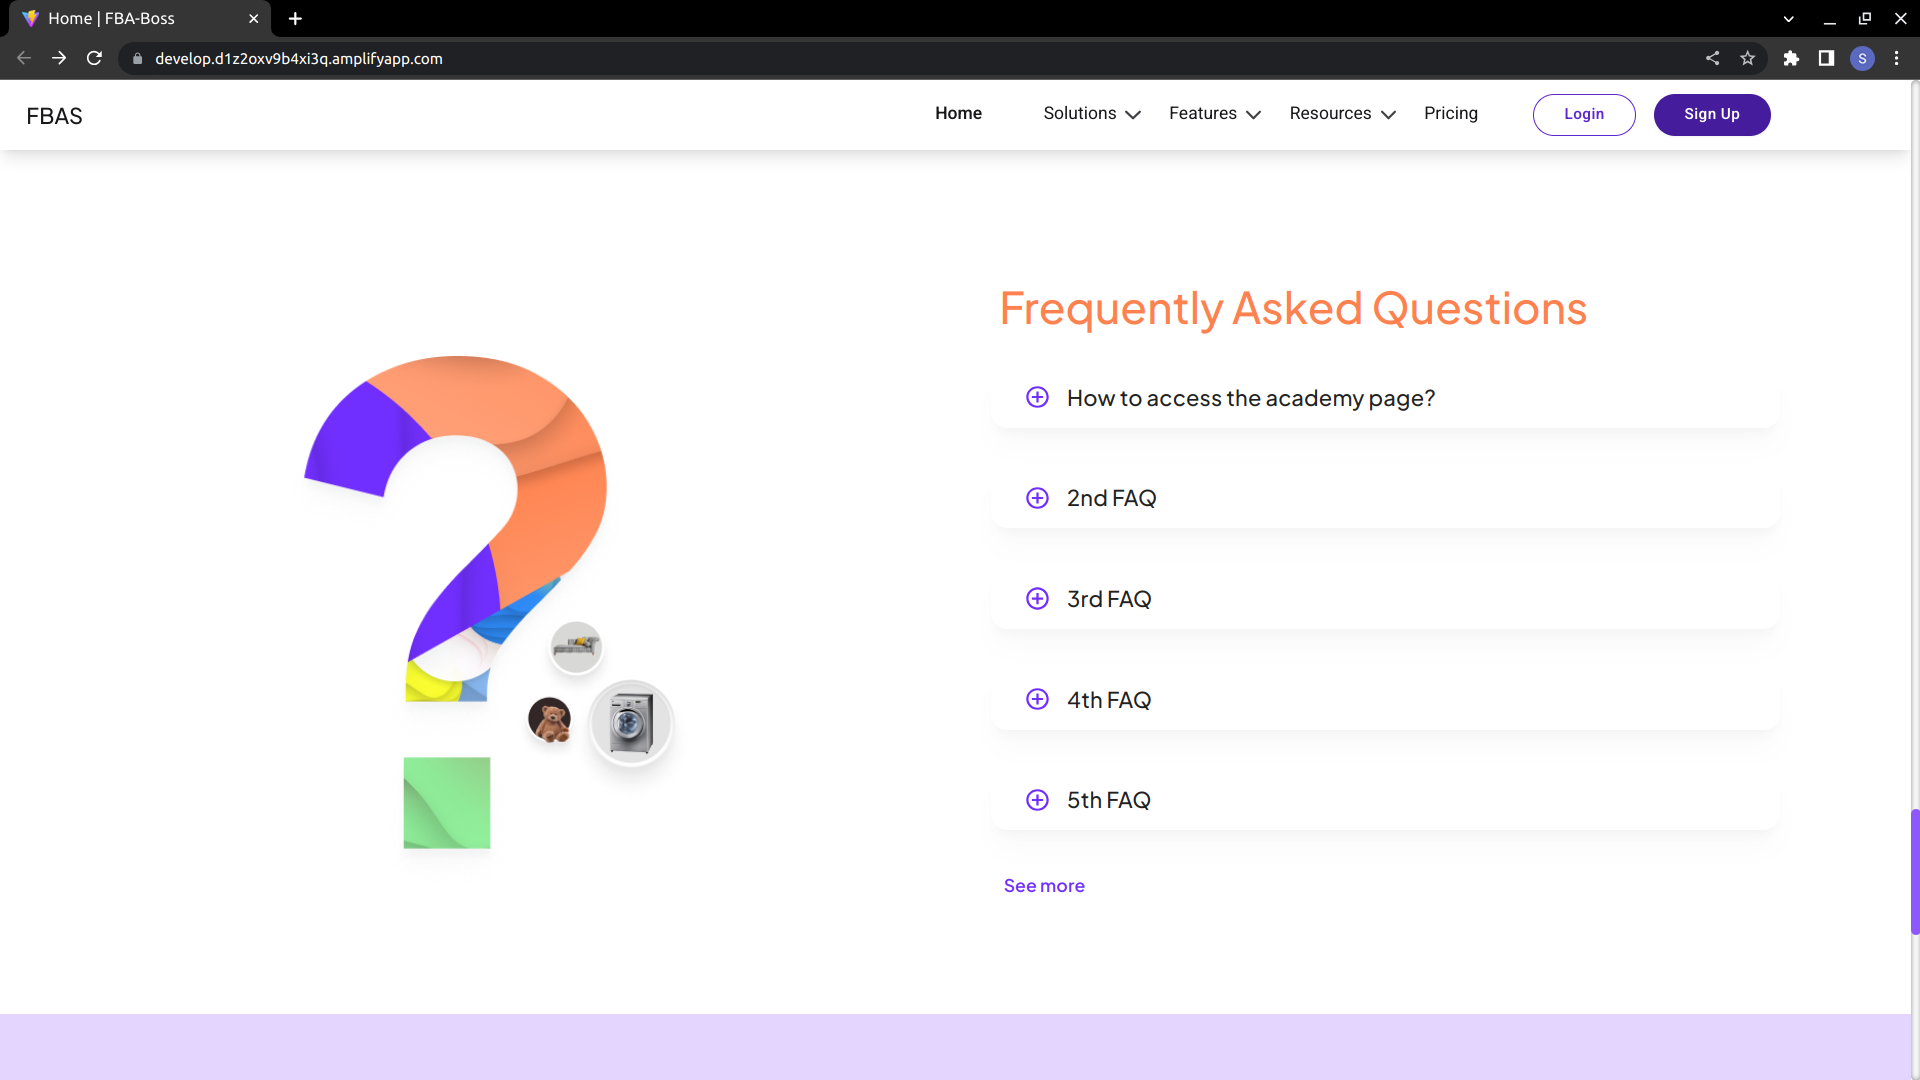Click the FBAS site logo
This screenshot has height=1080, width=1920.
pyautogui.click(x=55, y=115)
